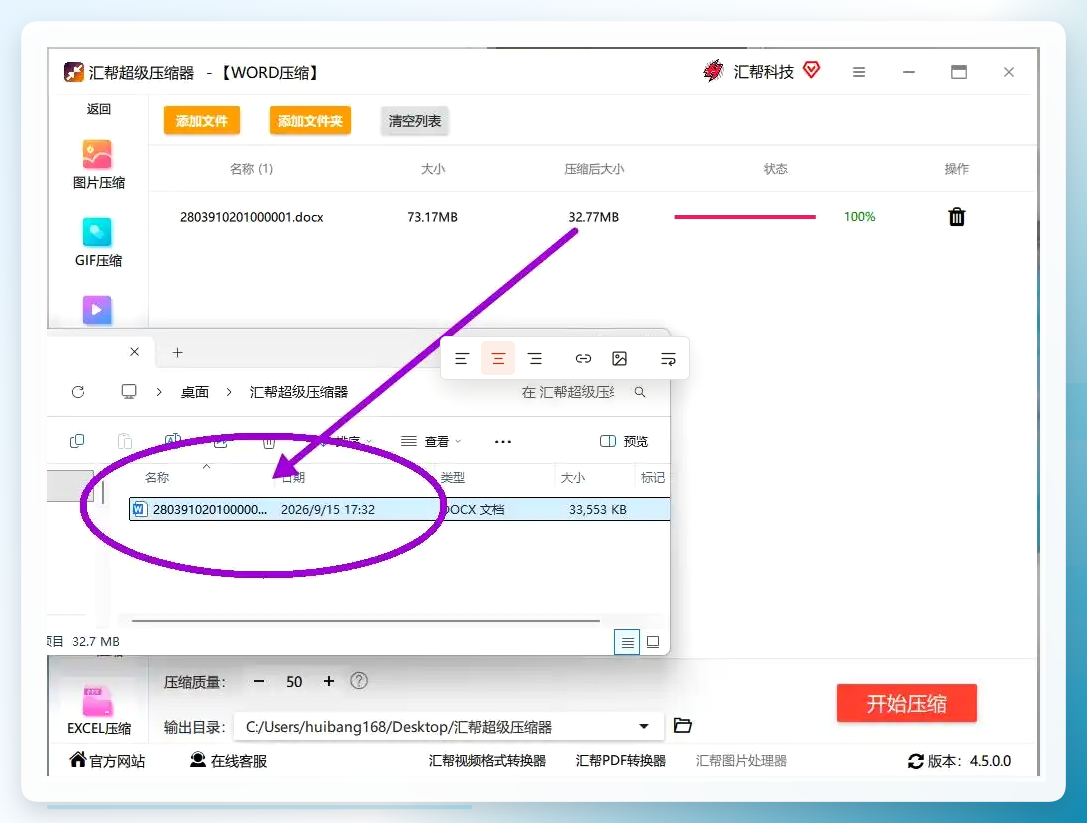Click the insert link icon in floating toolbar

pyautogui.click(x=583, y=358)
